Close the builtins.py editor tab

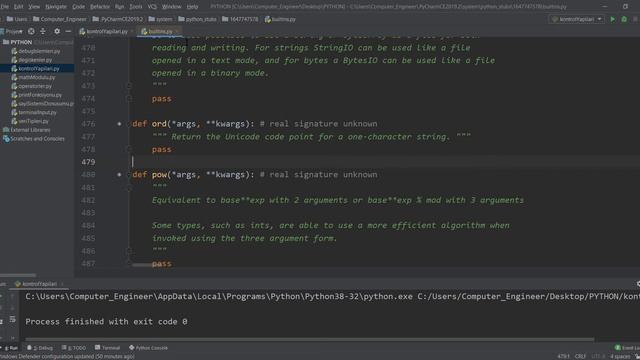(177, 31)
